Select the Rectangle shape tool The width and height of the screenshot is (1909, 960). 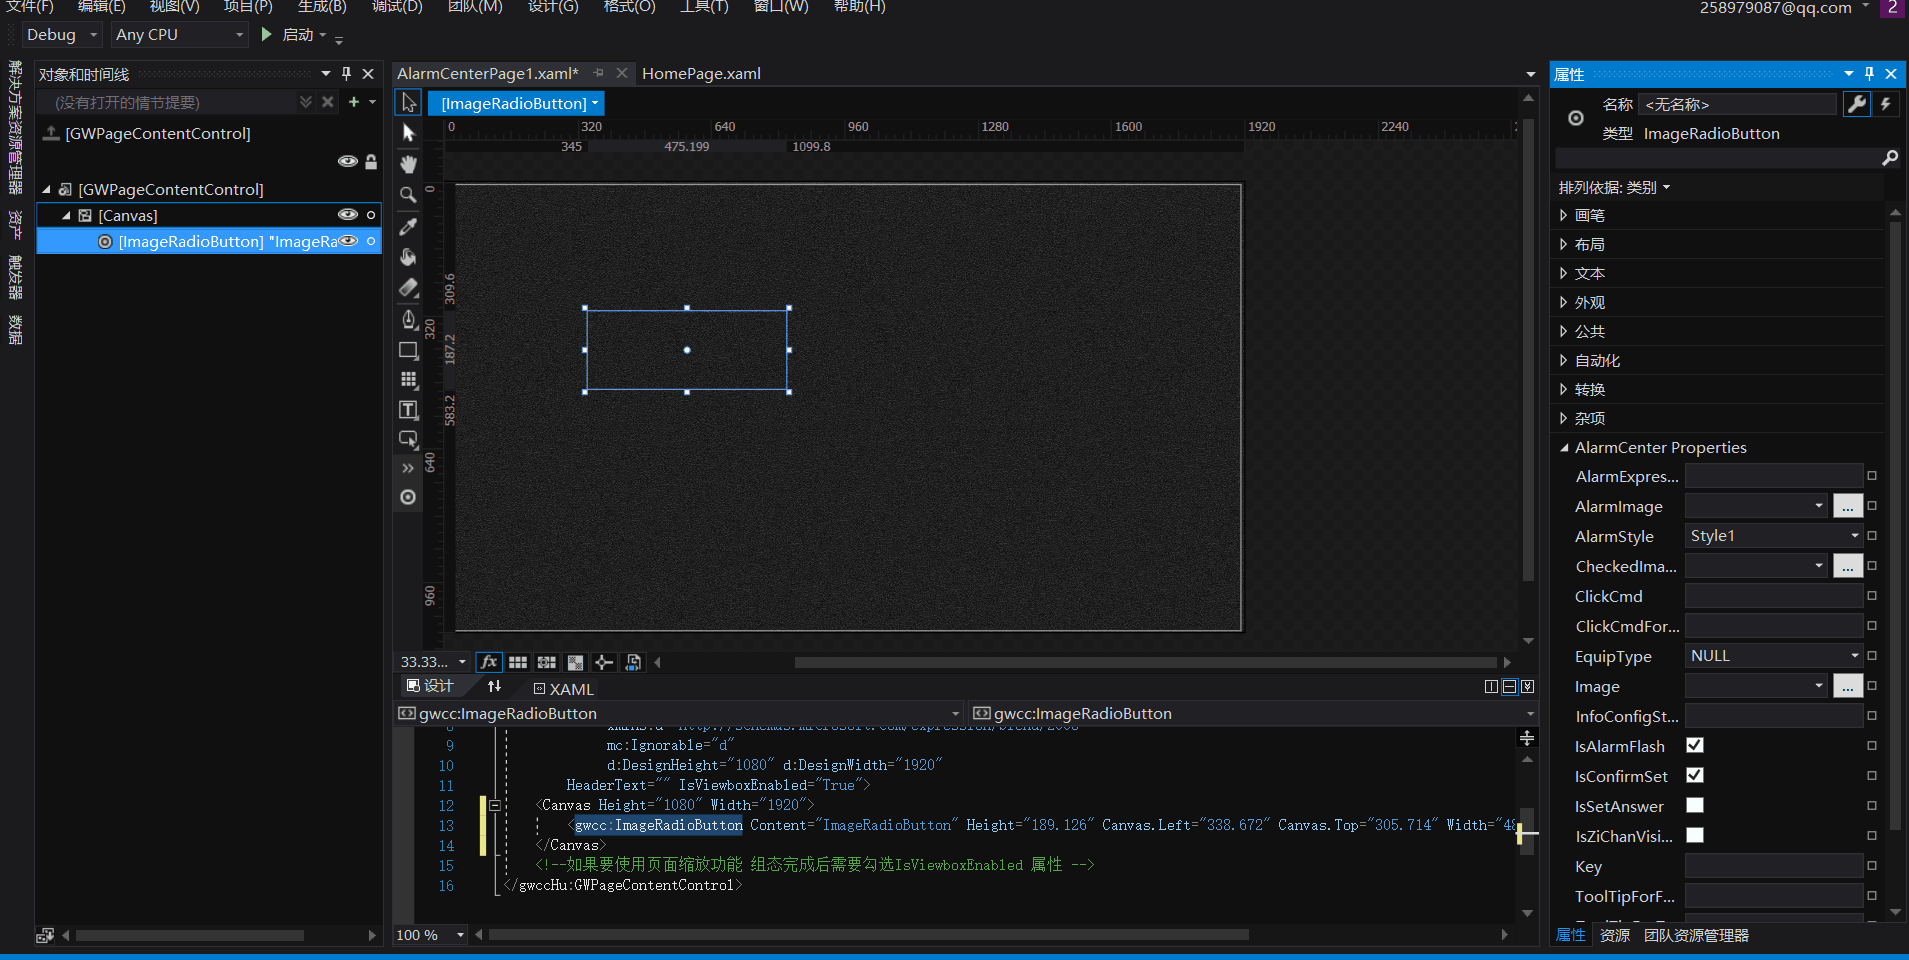click(x=408, y=350)
